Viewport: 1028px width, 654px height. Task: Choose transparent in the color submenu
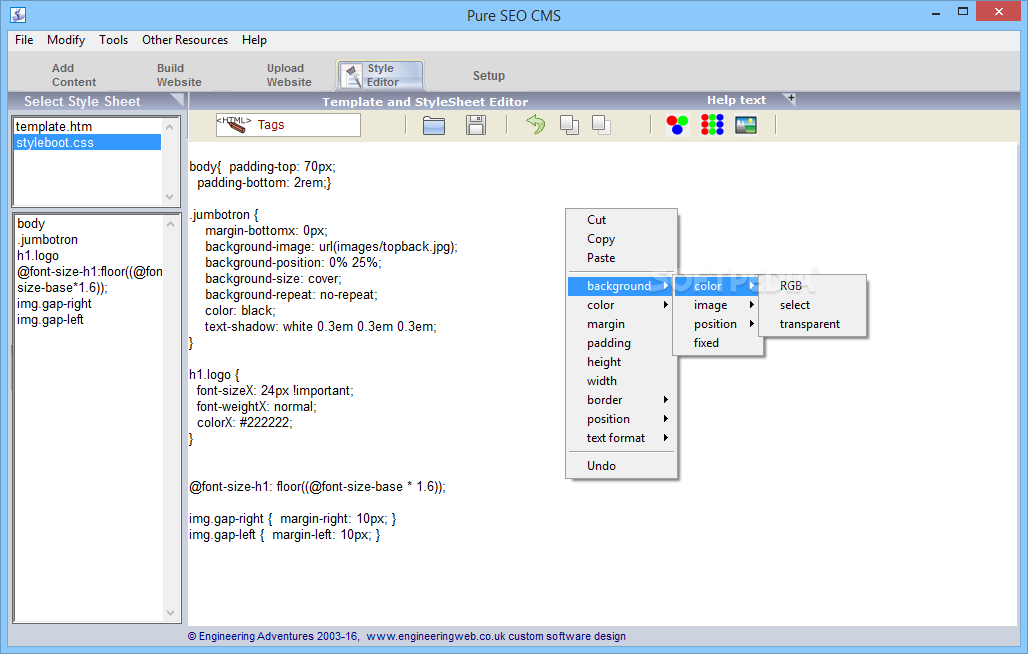(813, 324)
